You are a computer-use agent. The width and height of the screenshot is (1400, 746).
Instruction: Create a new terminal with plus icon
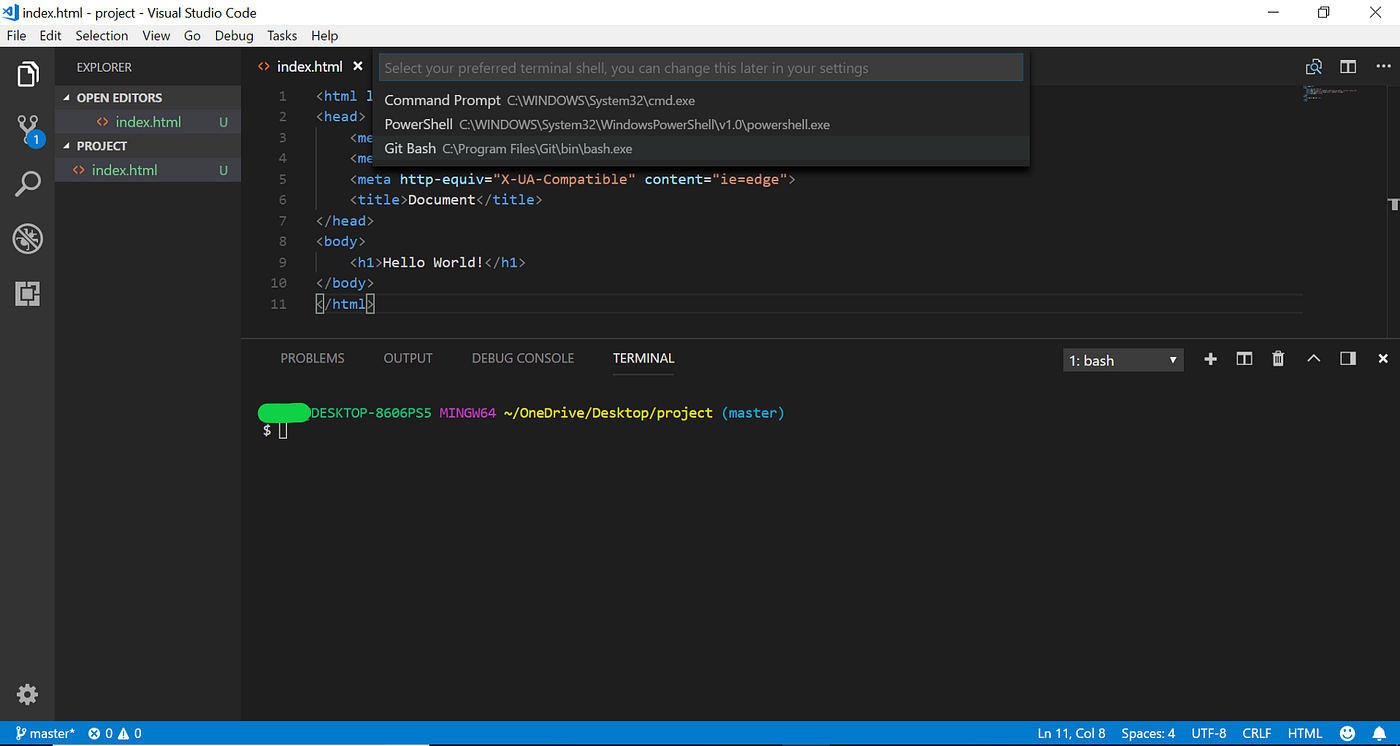pyautogui.click(x=1210, y=359)
